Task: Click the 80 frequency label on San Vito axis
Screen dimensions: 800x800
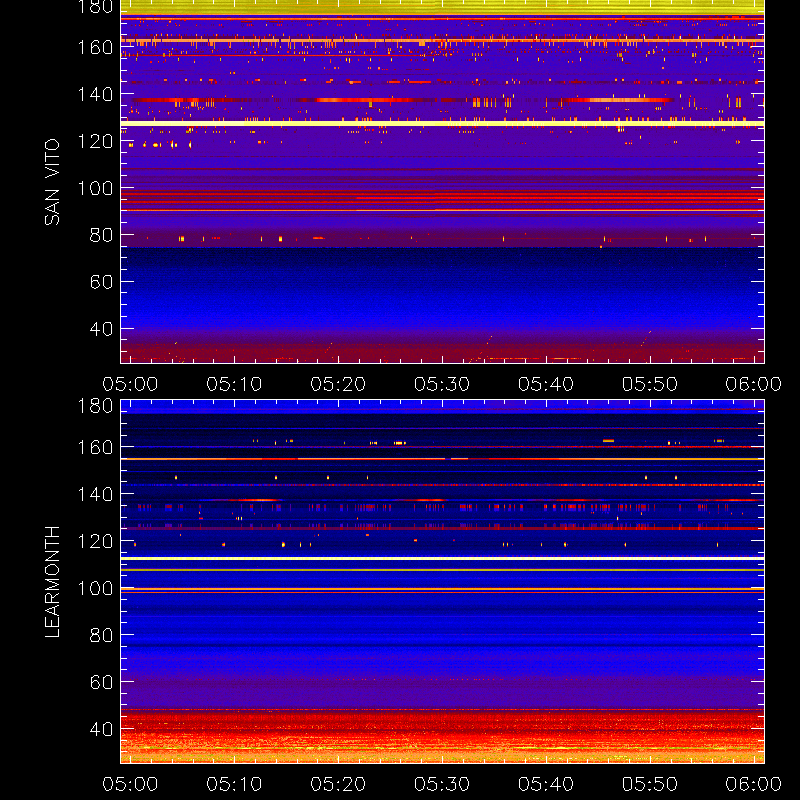Action: (102, 236)
